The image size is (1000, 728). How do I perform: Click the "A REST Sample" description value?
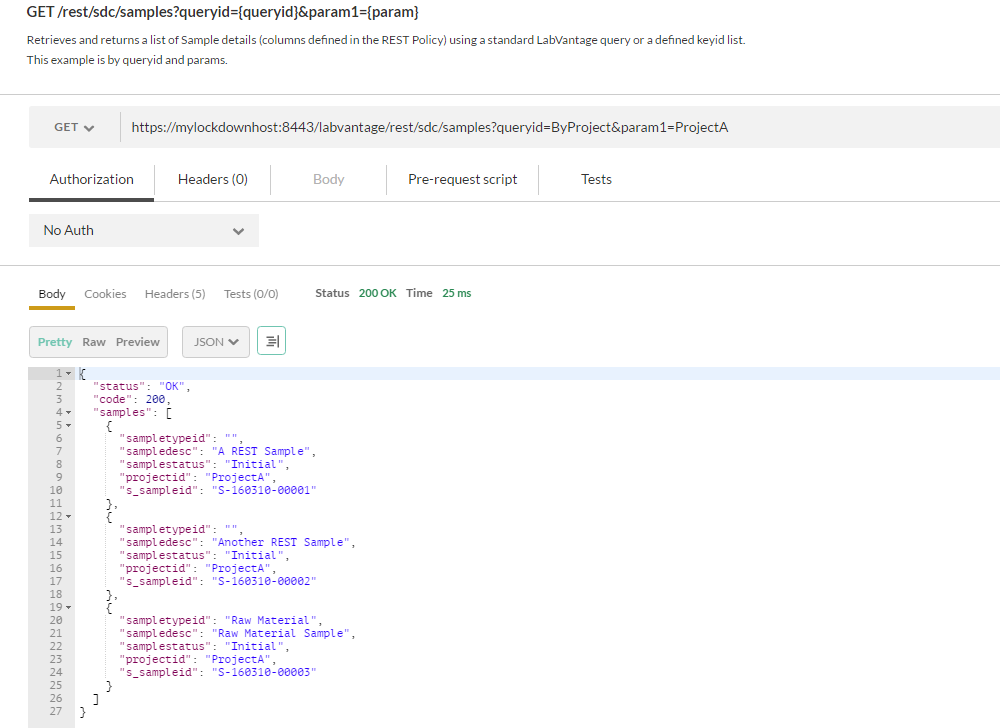tap(261, 451)
